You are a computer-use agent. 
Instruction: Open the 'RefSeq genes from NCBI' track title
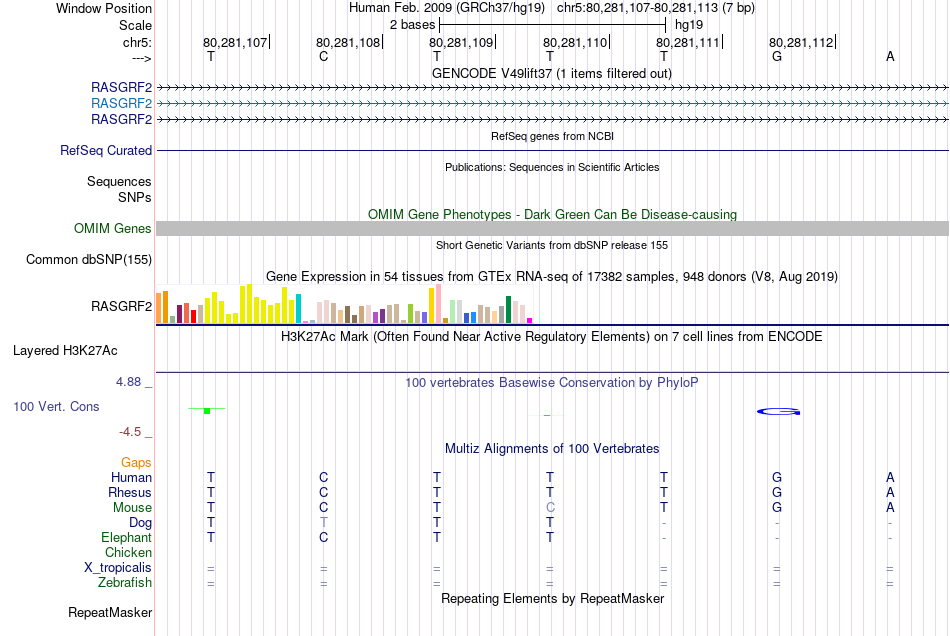tap(552, 136)
